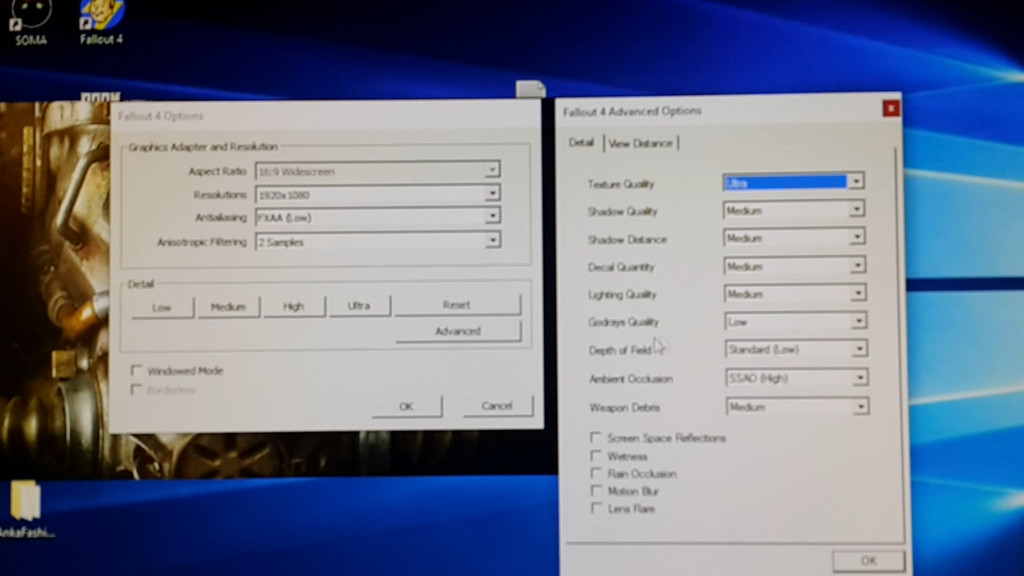
Task: Click the Weapon Debris label
Action: 625,408
